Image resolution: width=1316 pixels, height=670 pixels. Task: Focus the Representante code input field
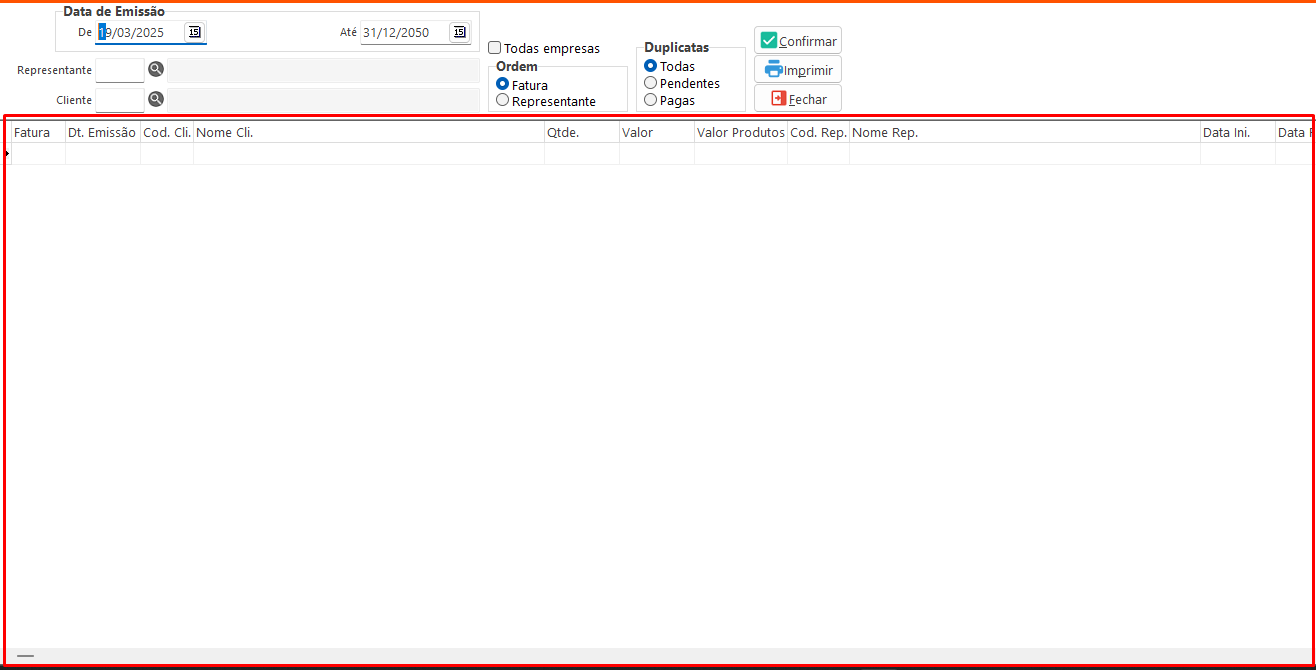(x=120, y=70)
